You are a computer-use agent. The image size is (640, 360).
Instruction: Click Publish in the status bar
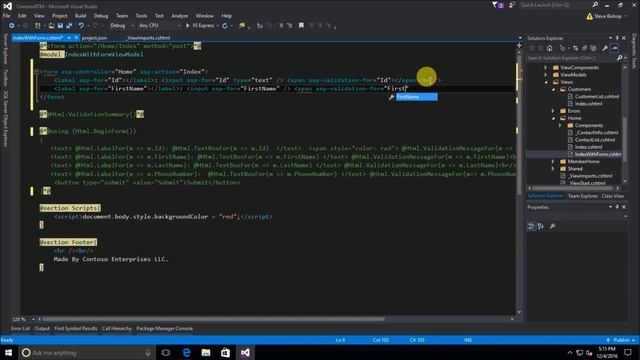(621, 340)
